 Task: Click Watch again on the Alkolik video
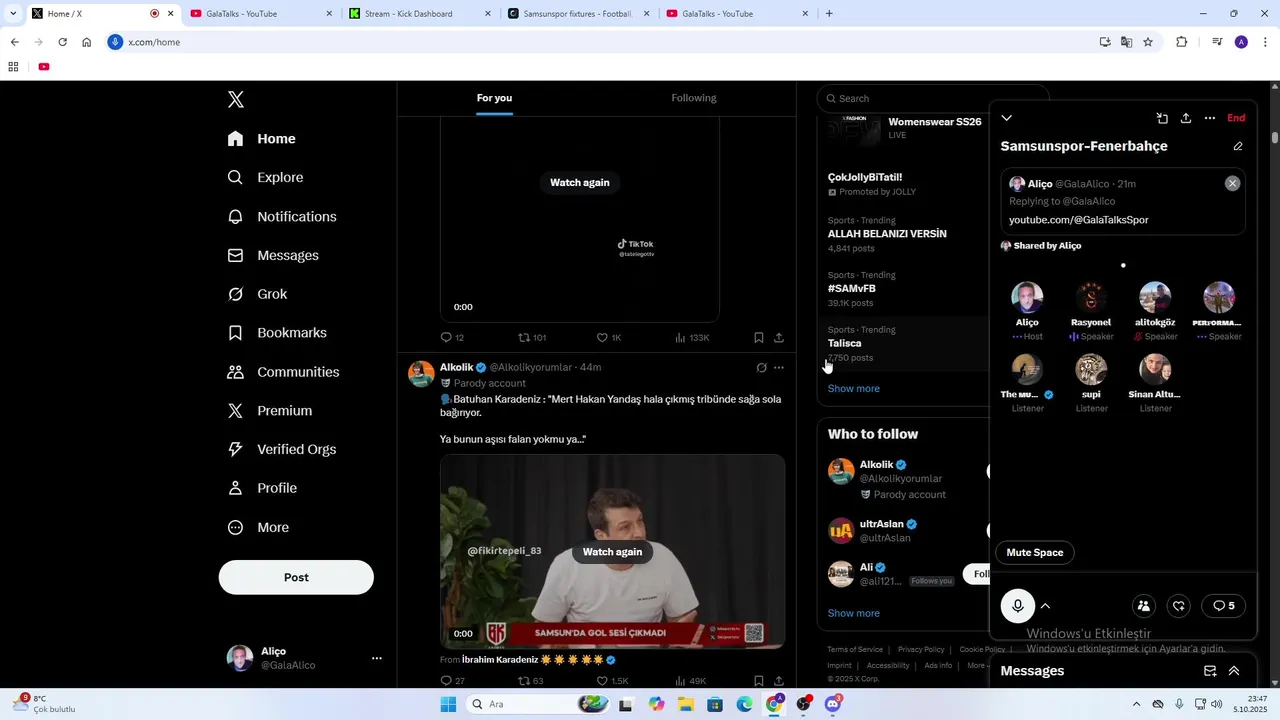pyautogui.click(x=612, y=552)
